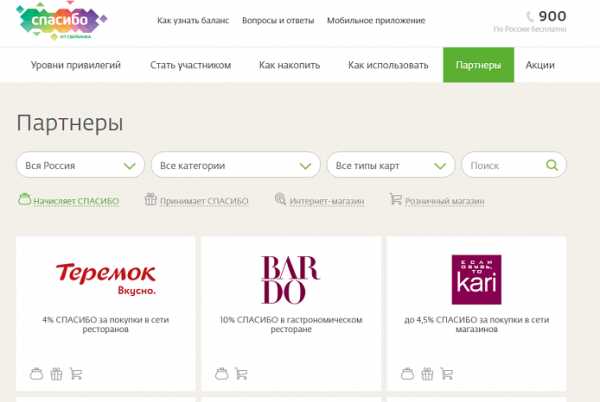Filter by Начисляет СПАСИБО
The width and height of the screenshot is (600, 402).
[76, 201]
